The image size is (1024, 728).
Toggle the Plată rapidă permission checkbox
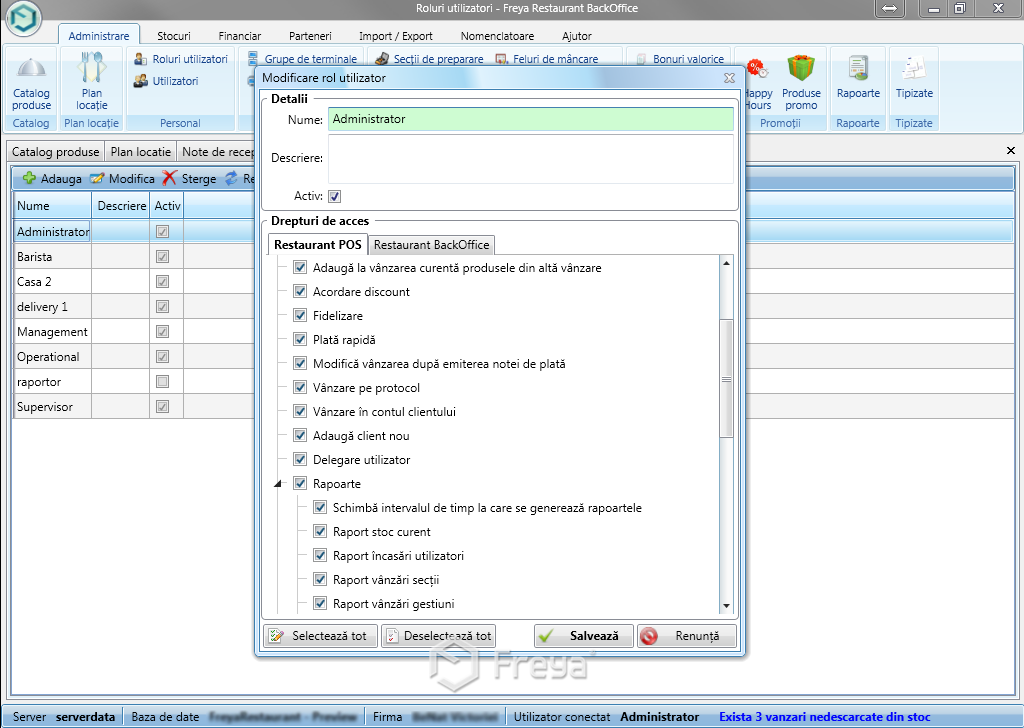pos(300,340)
